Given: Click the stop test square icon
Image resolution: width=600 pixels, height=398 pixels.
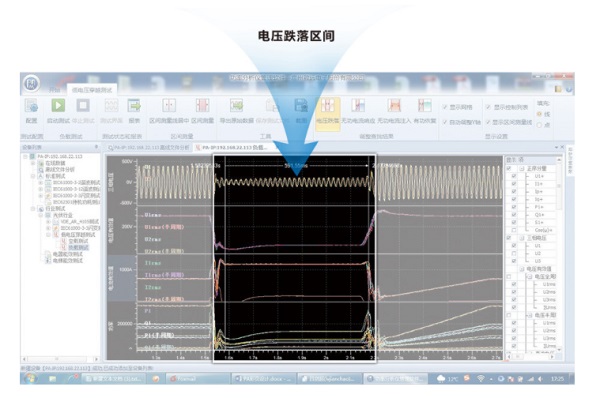Looking at the screenshot, I should coord(83,106).
